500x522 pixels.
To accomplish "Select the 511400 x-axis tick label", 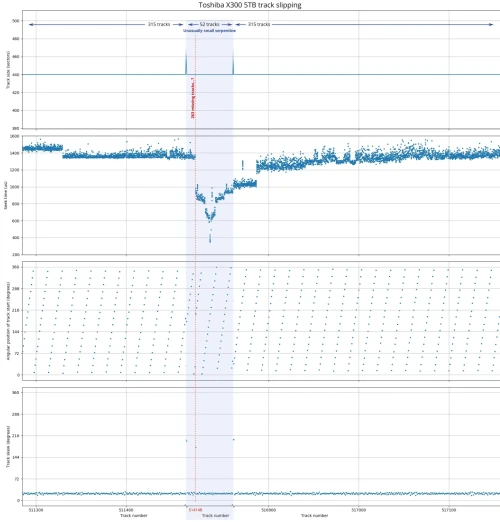I will point(126,510).
